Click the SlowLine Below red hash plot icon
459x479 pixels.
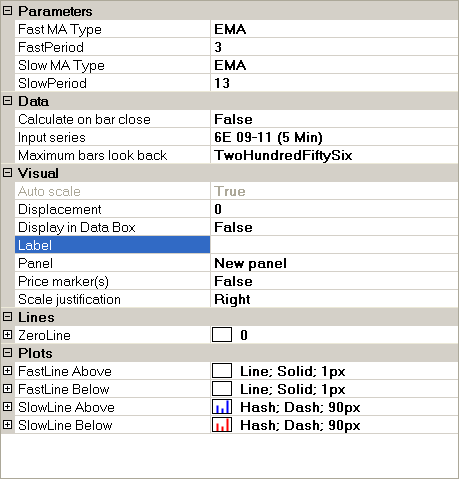222,425
